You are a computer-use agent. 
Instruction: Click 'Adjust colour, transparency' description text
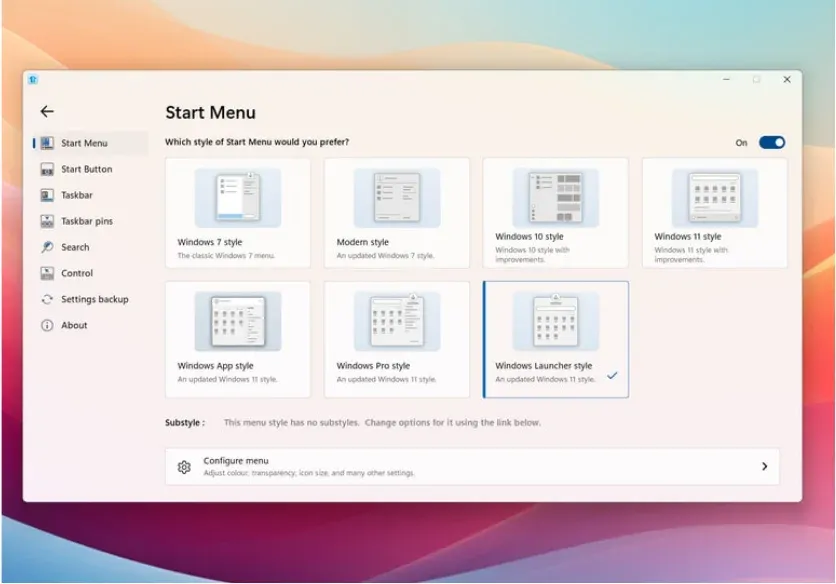point(309,473)
